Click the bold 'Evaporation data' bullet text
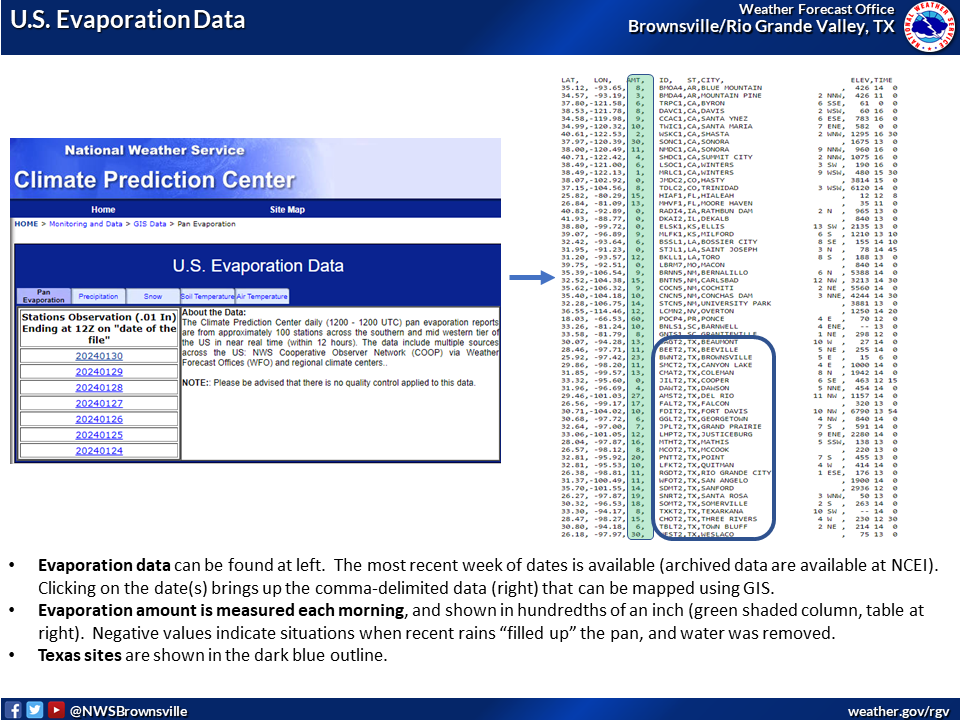960x720 pixels. point(104,565)
